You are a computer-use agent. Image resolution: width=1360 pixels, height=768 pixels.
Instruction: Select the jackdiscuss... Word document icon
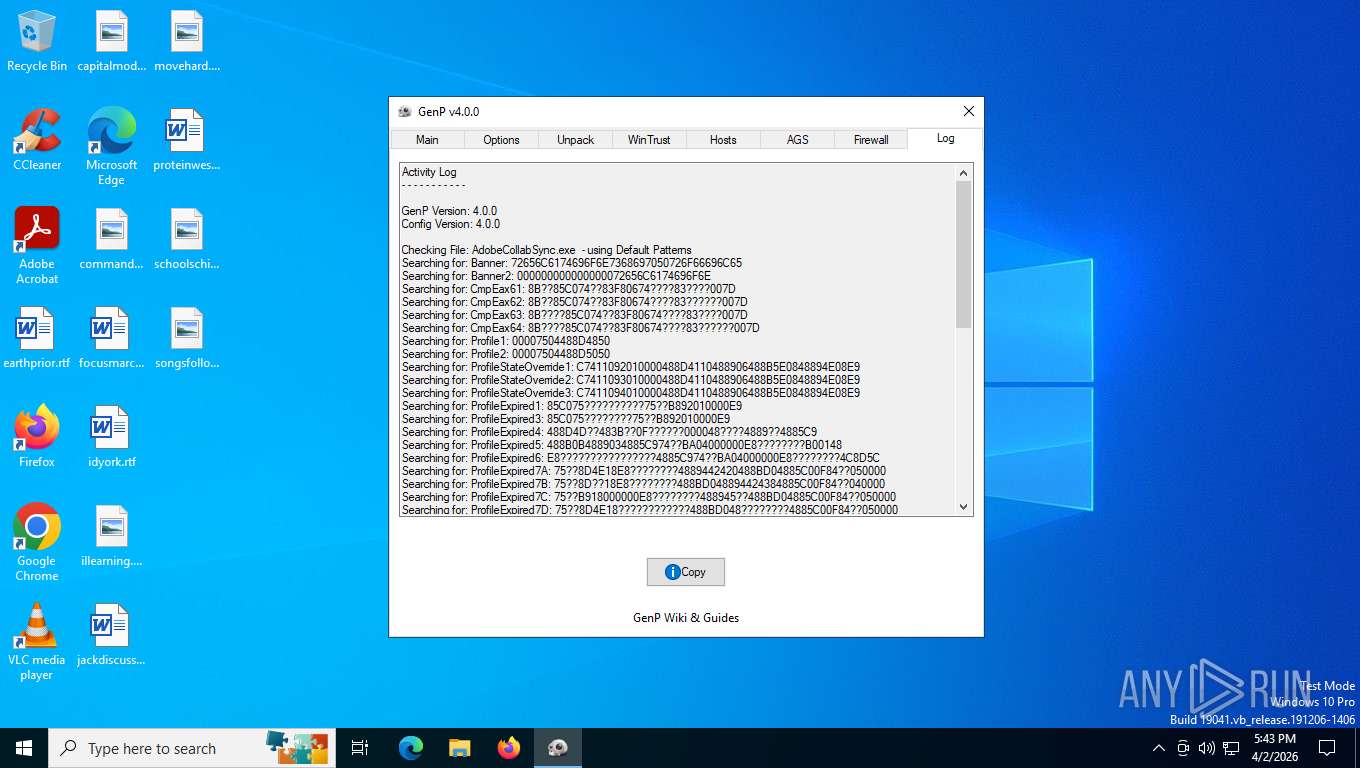(x=111, y=634)
